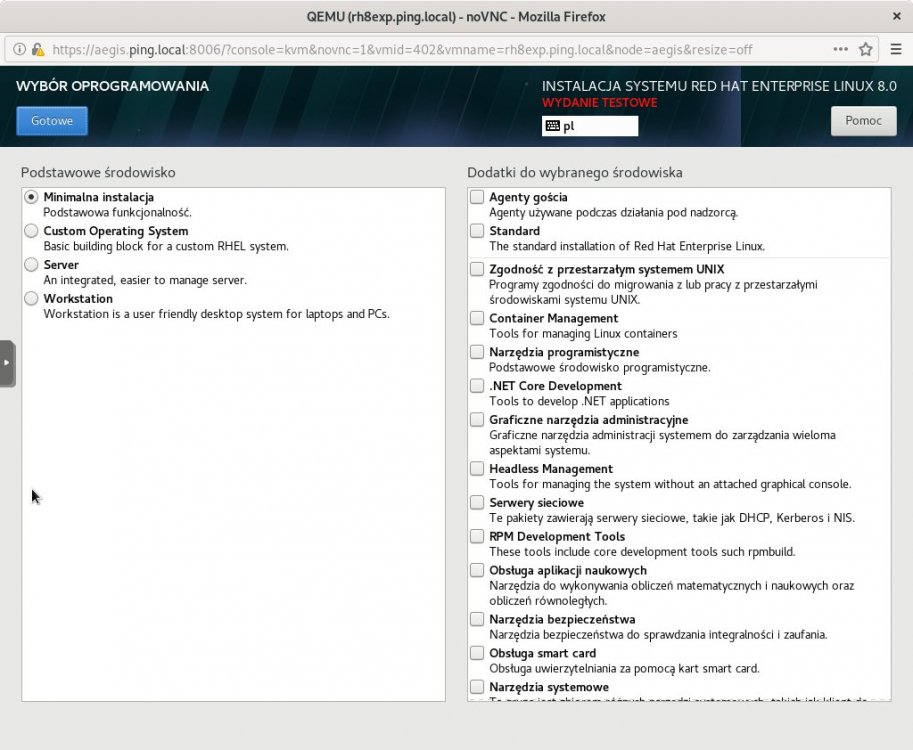
Task: Click the red 'WYDANIE TESTOWE' label
Action: (600, 103)
